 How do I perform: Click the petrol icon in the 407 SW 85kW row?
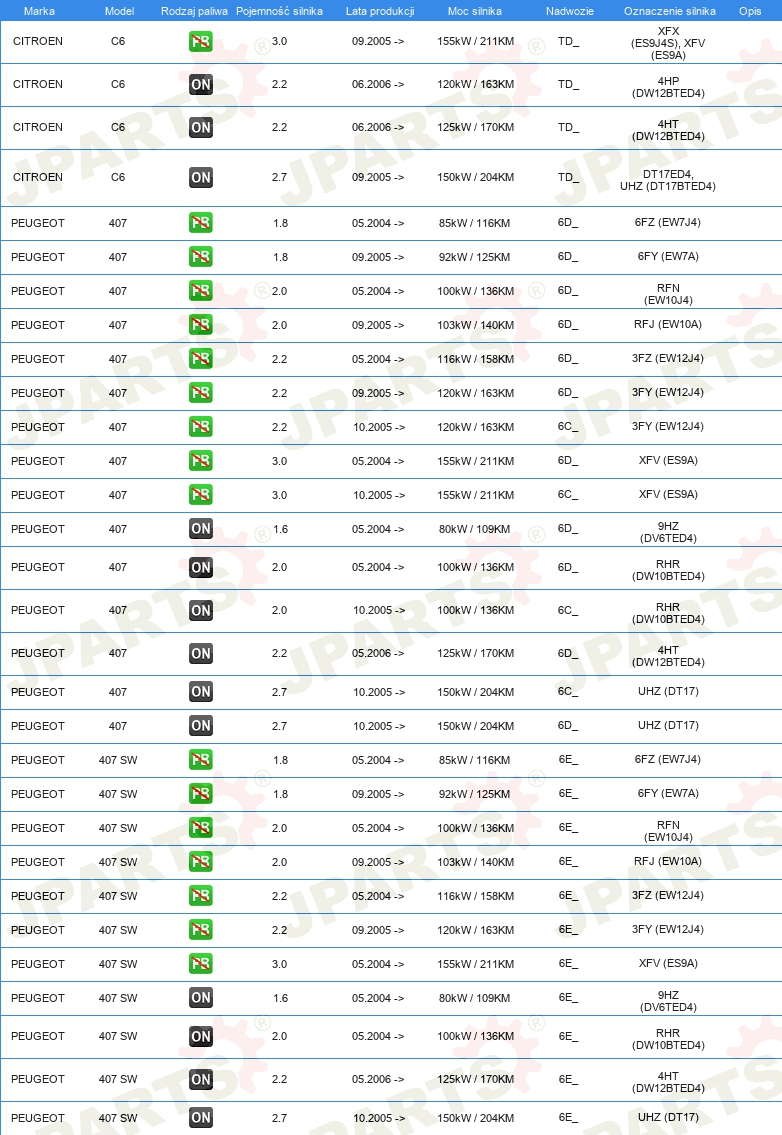tap(201, 760)
